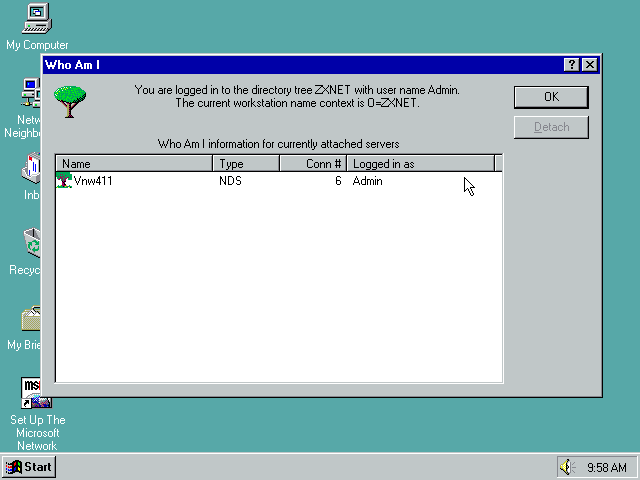Select the Inbox desktop icon
The image size is (640, 480).
pyautogui.click(x=32, y=176)
